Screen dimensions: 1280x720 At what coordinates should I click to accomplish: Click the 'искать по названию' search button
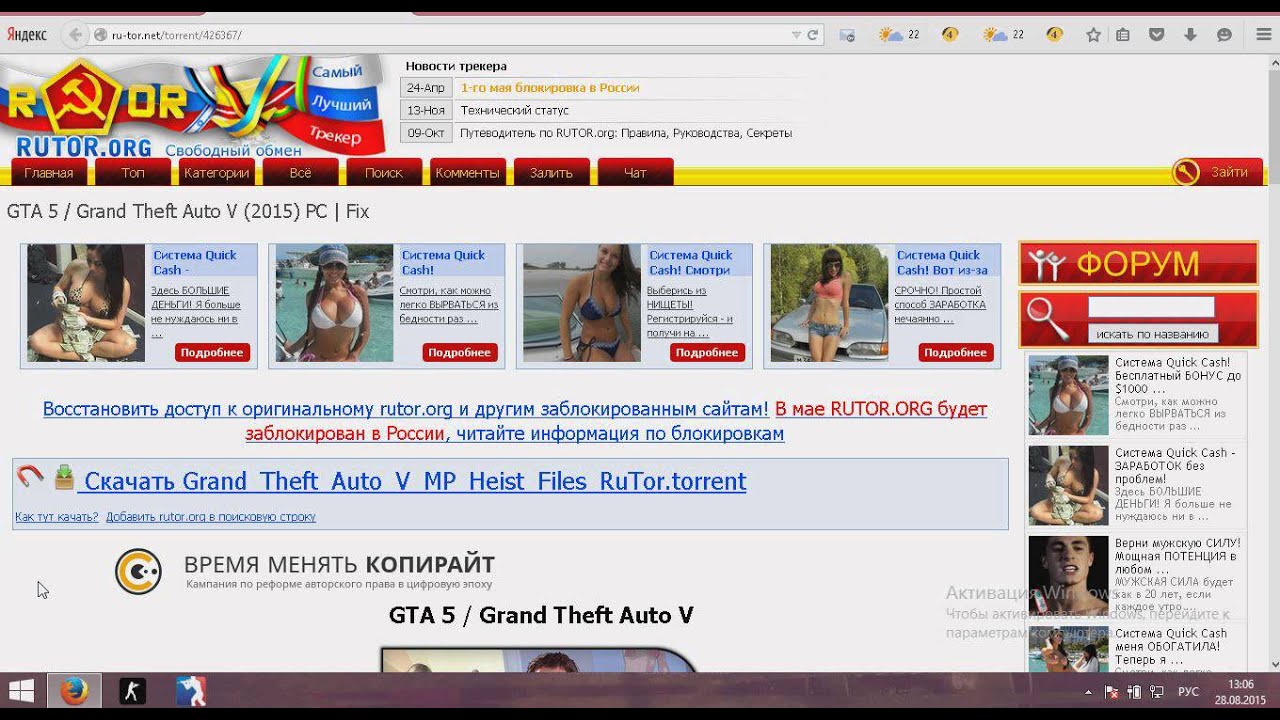coord(1152,334)
